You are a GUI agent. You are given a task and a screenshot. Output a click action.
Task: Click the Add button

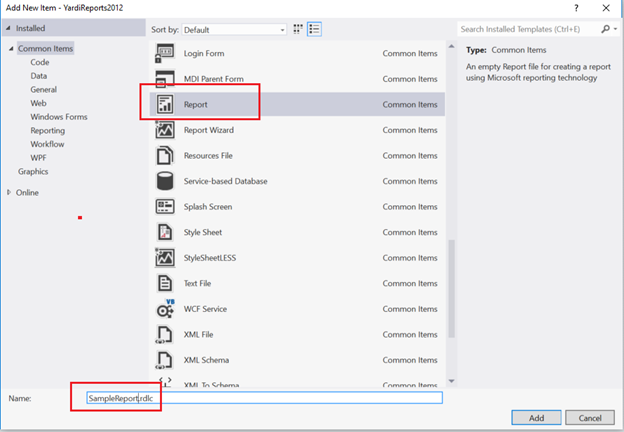pyautogui.click(x=537, y=416)
